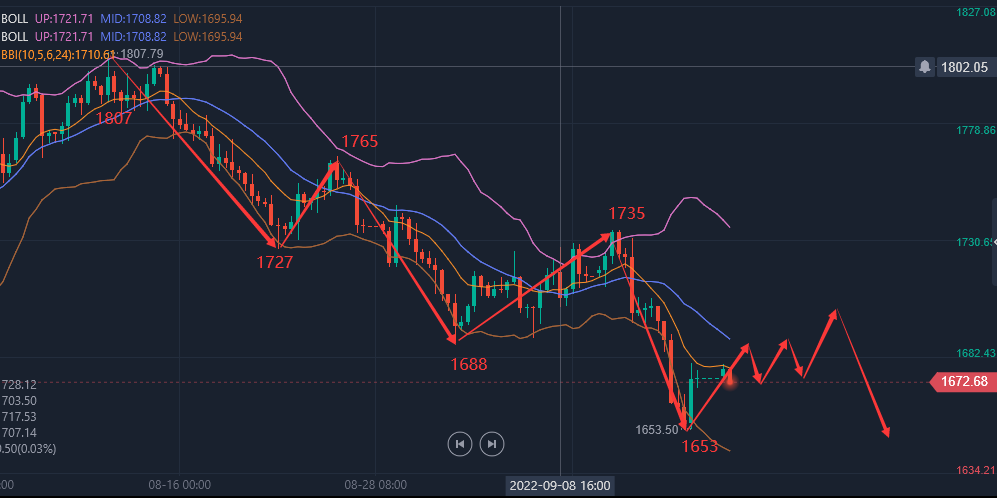
Task: Click the step-back playback button
Action: point(459,443)
